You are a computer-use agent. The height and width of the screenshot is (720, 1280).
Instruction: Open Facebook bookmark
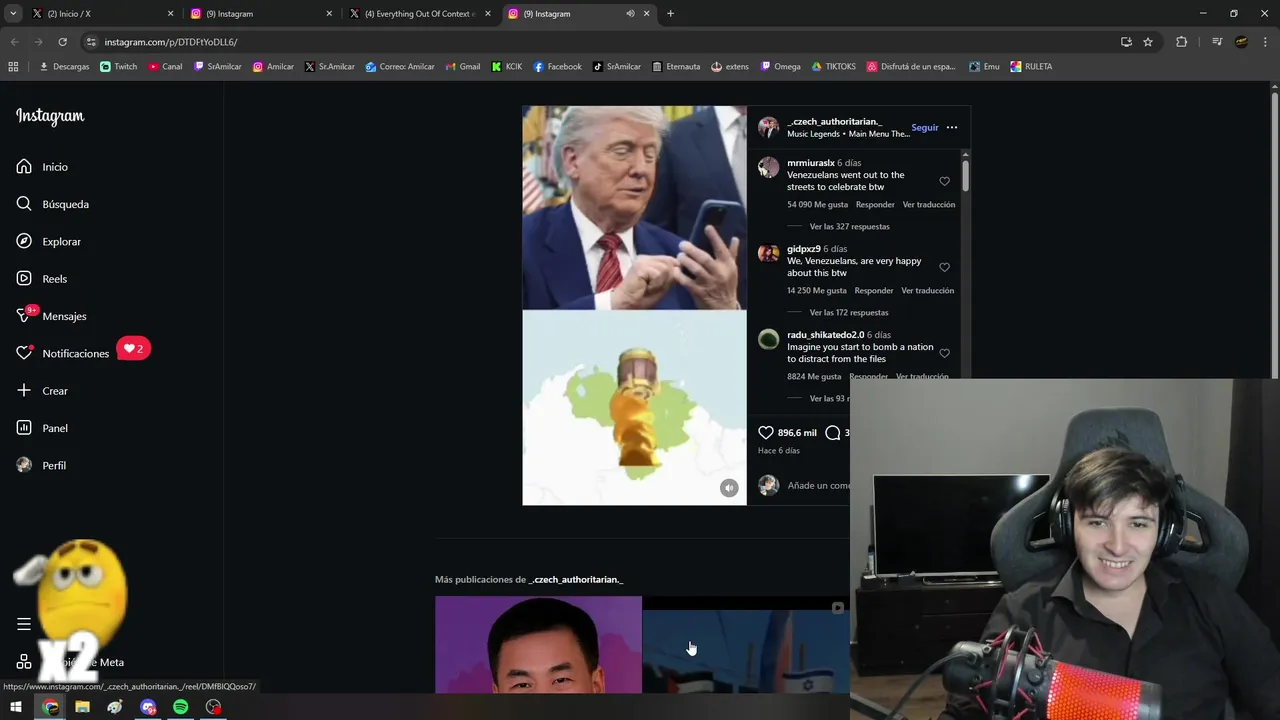click(558, 67)
